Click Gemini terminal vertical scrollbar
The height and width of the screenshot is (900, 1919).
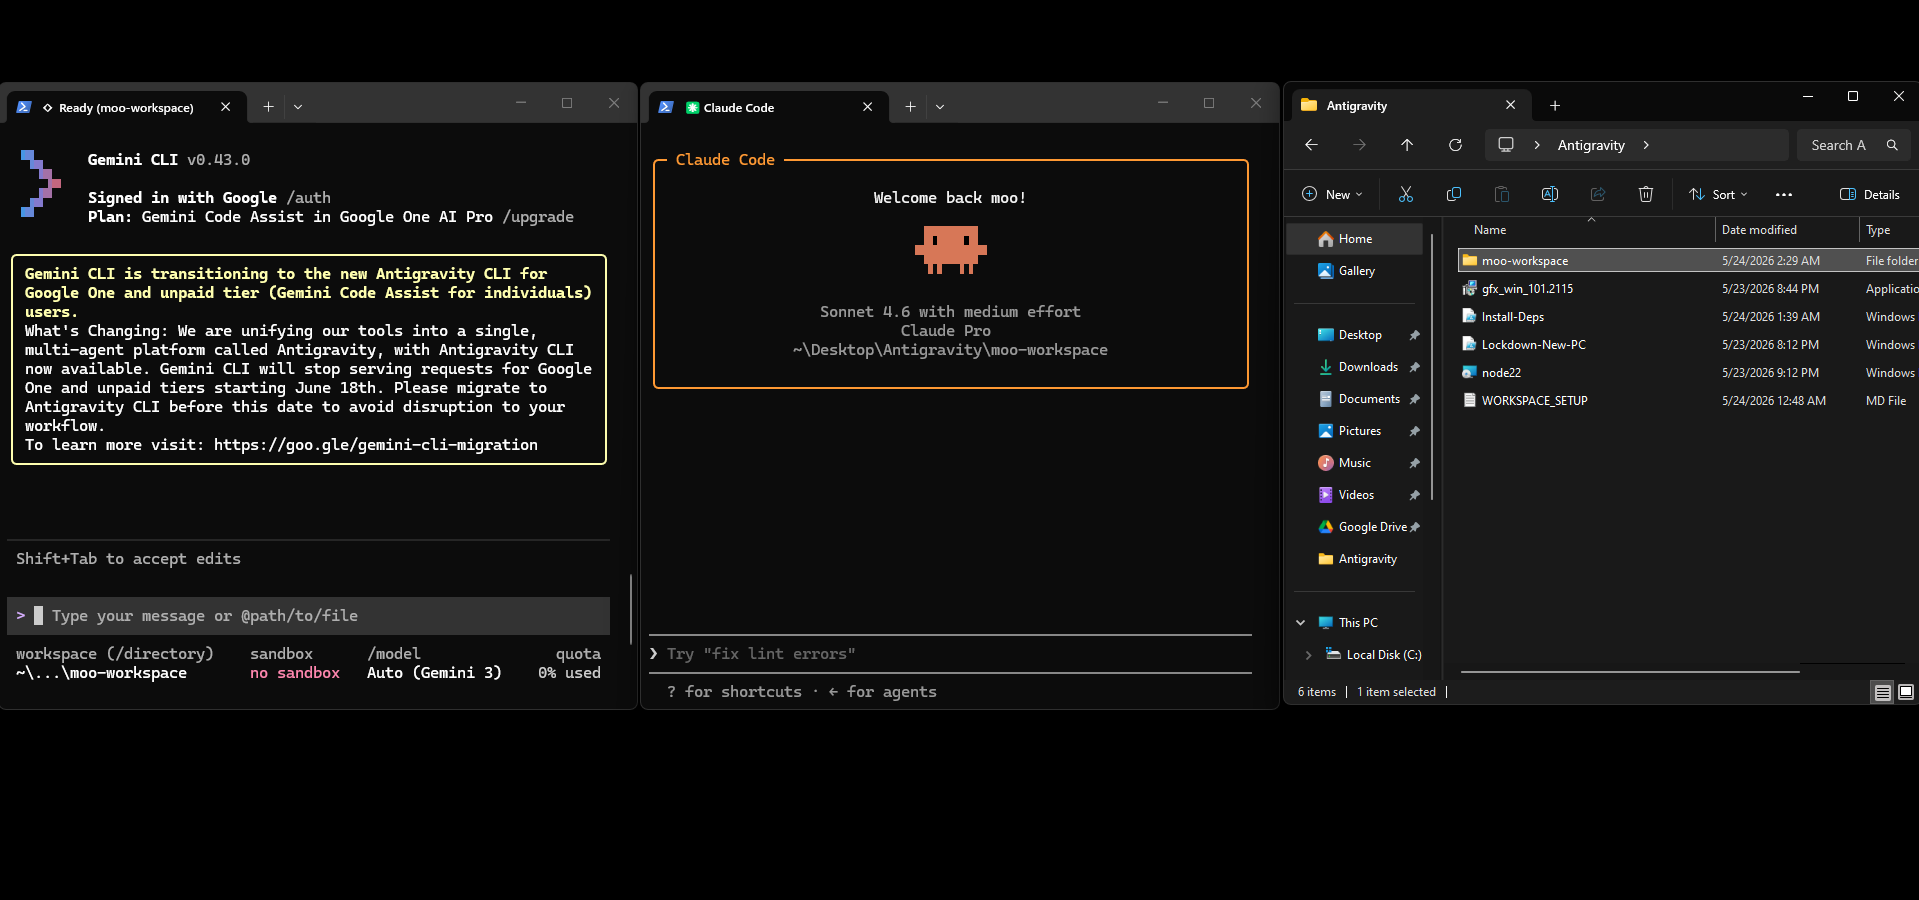click(631, 609)
